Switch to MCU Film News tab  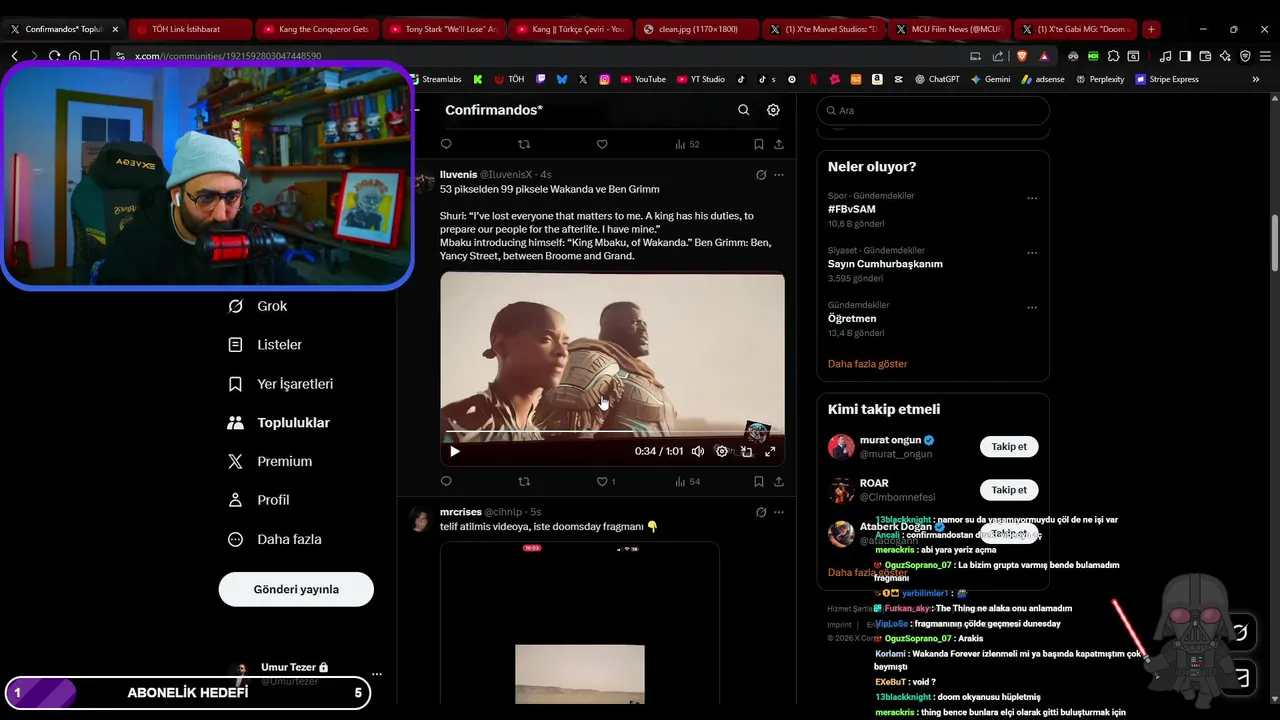pyautogui.click(x=948, y=29)
